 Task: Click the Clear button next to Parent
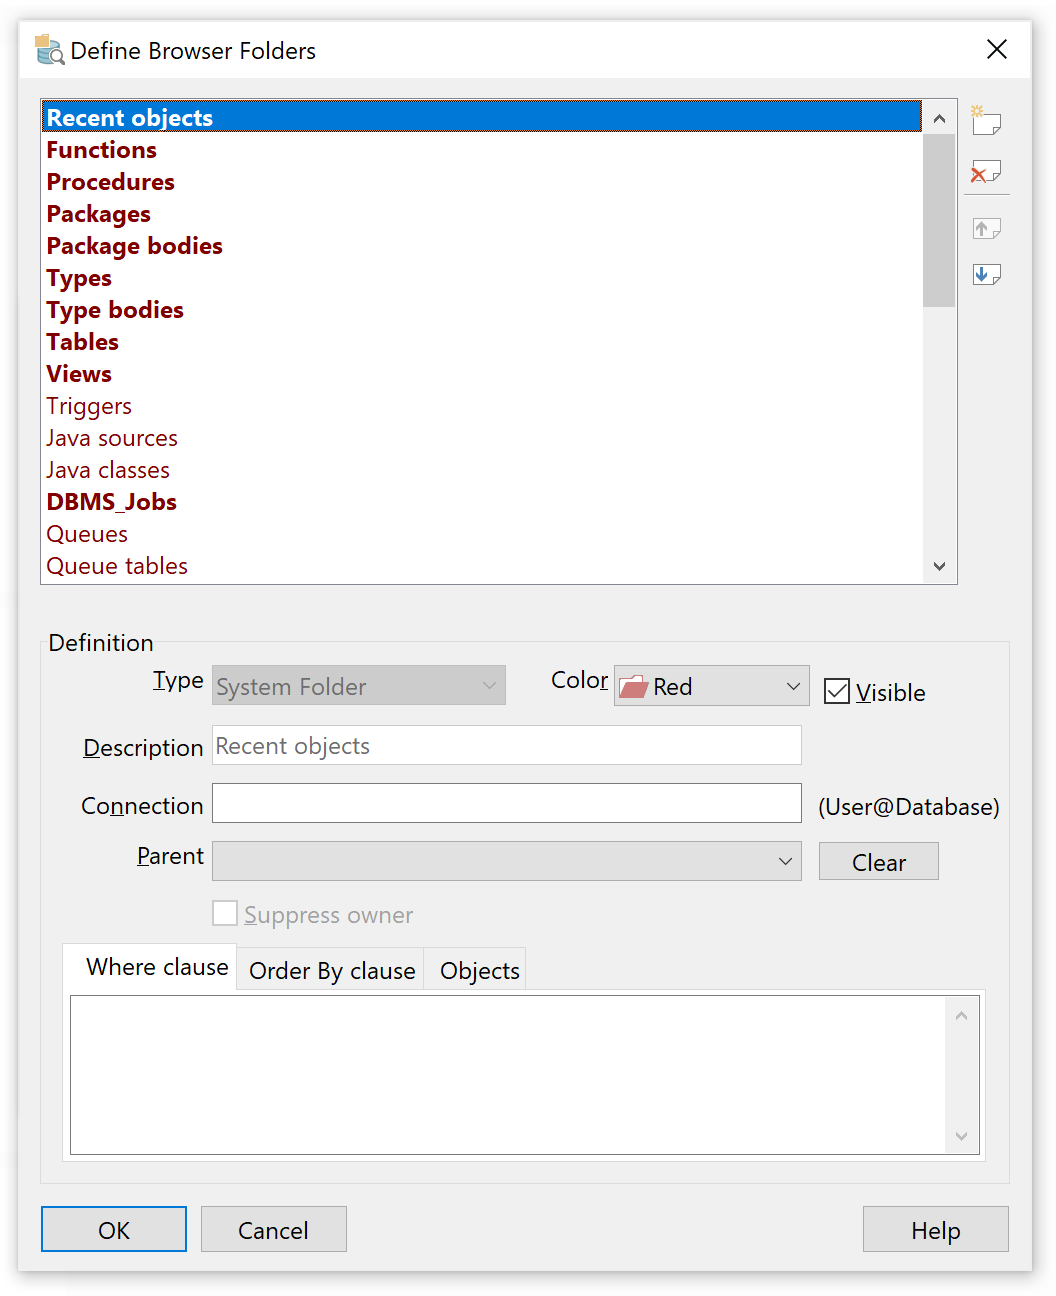click(878, 861)
